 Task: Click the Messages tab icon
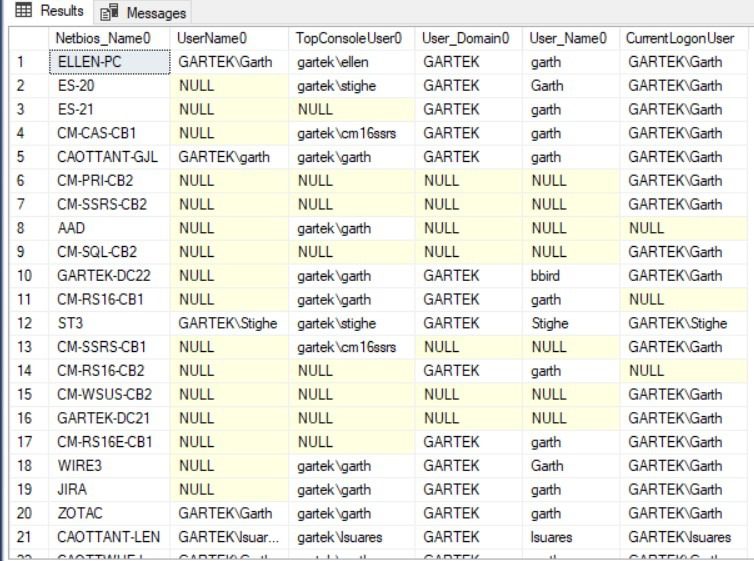109,13
